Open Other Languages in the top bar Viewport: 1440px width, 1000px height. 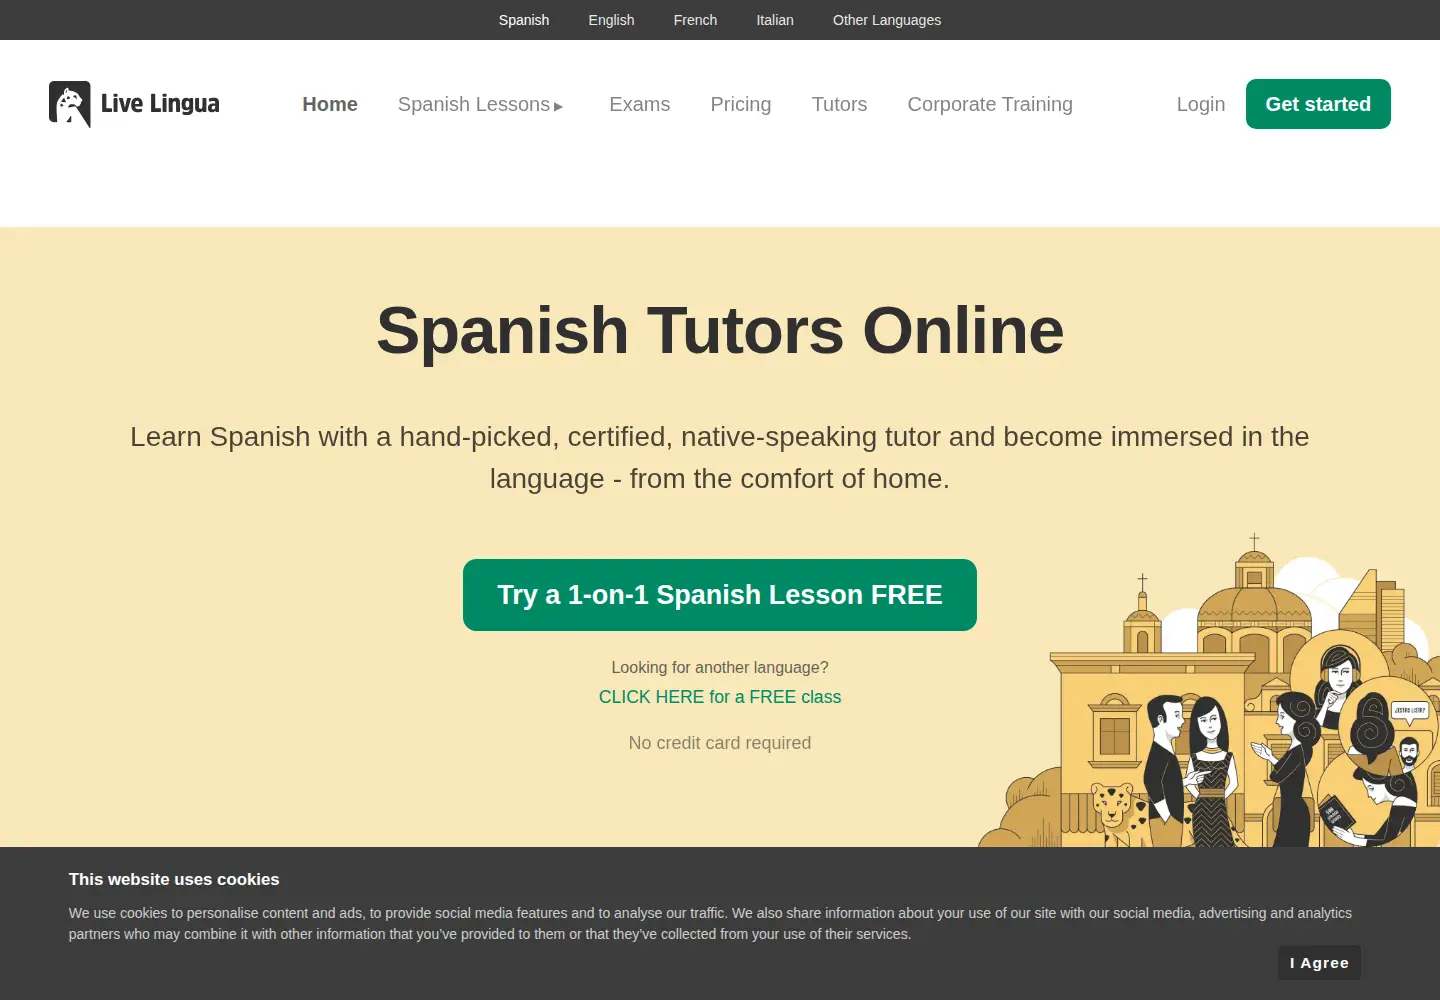point(887,20)
